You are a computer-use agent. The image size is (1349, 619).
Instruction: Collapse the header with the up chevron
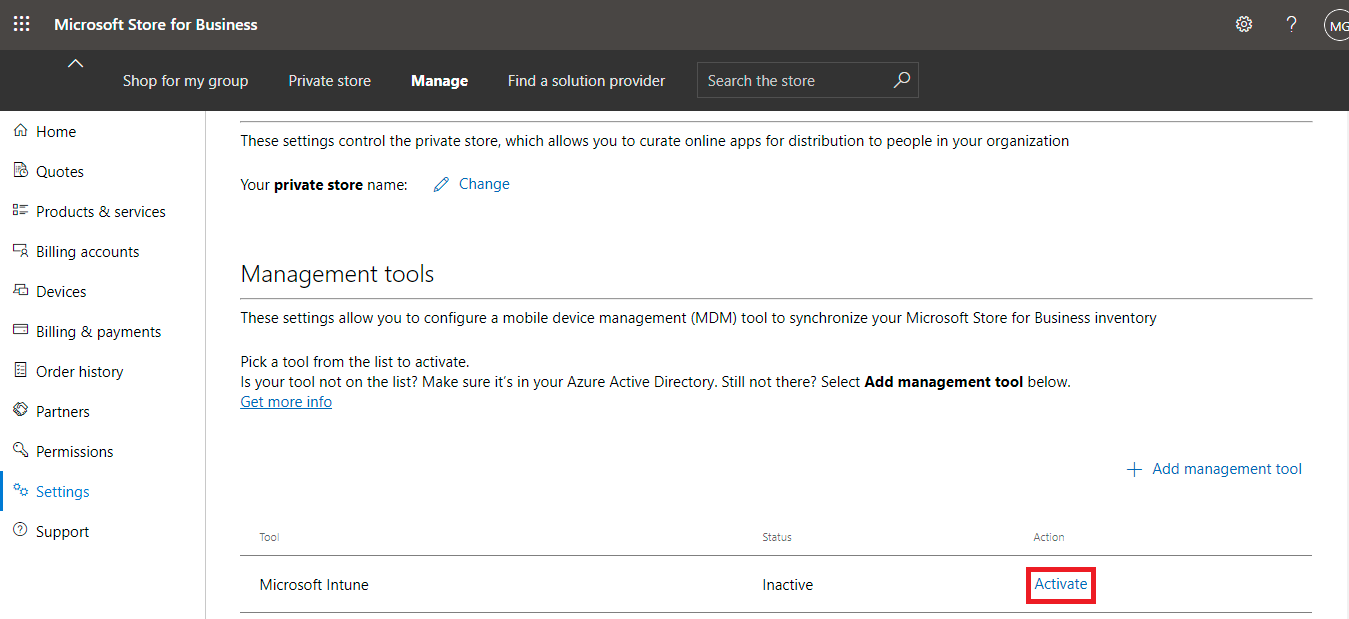click(75, 64)
